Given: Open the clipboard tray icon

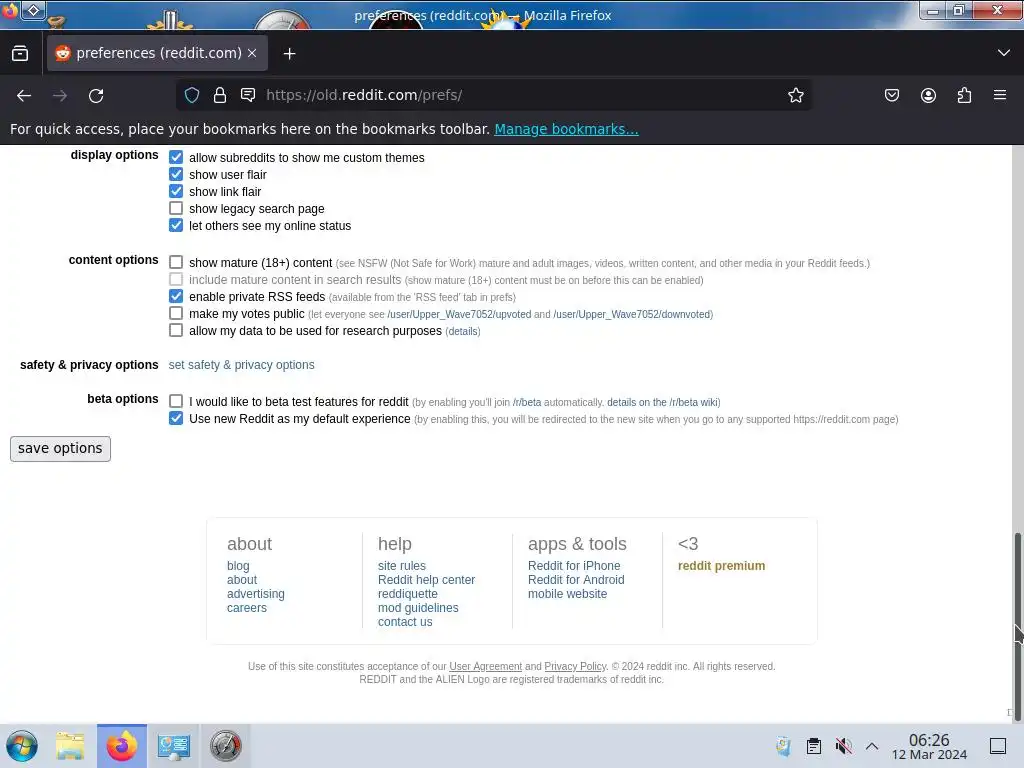Looking at the screenshot, I should (x=814, y=746).
